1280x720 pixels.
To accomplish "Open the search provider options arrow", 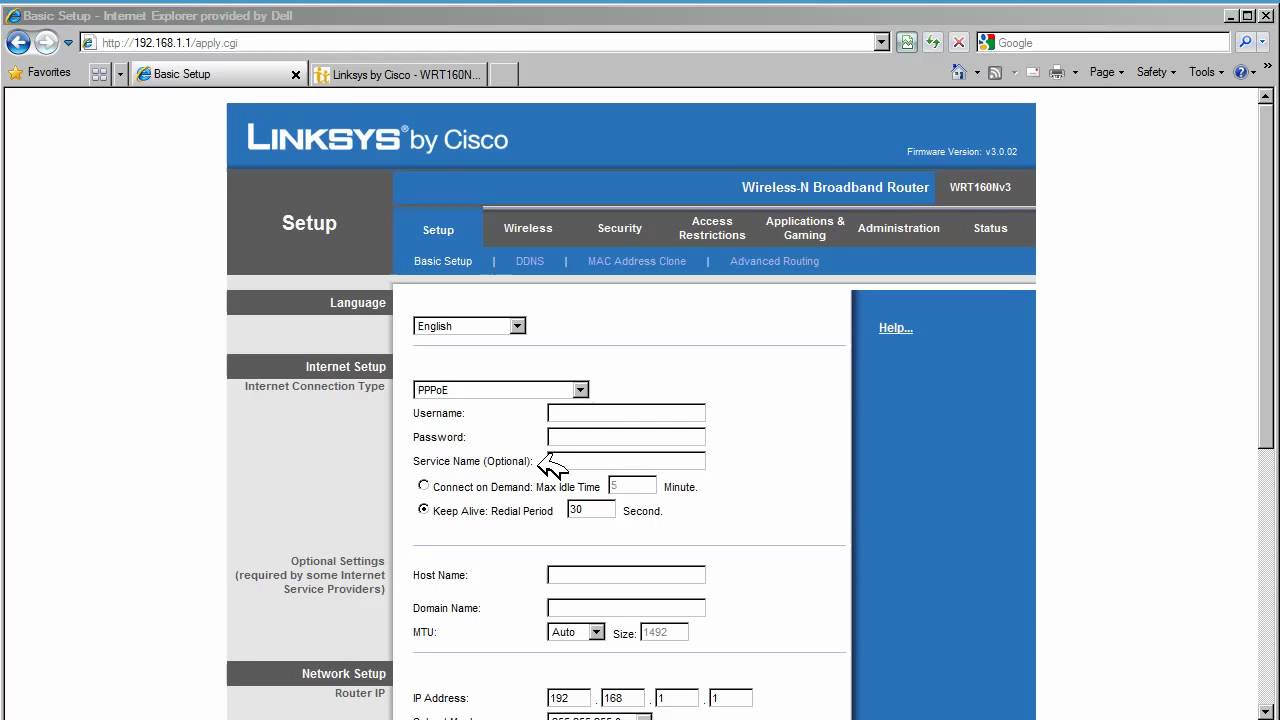I will pyautogui.click(x=1262, y=42).
